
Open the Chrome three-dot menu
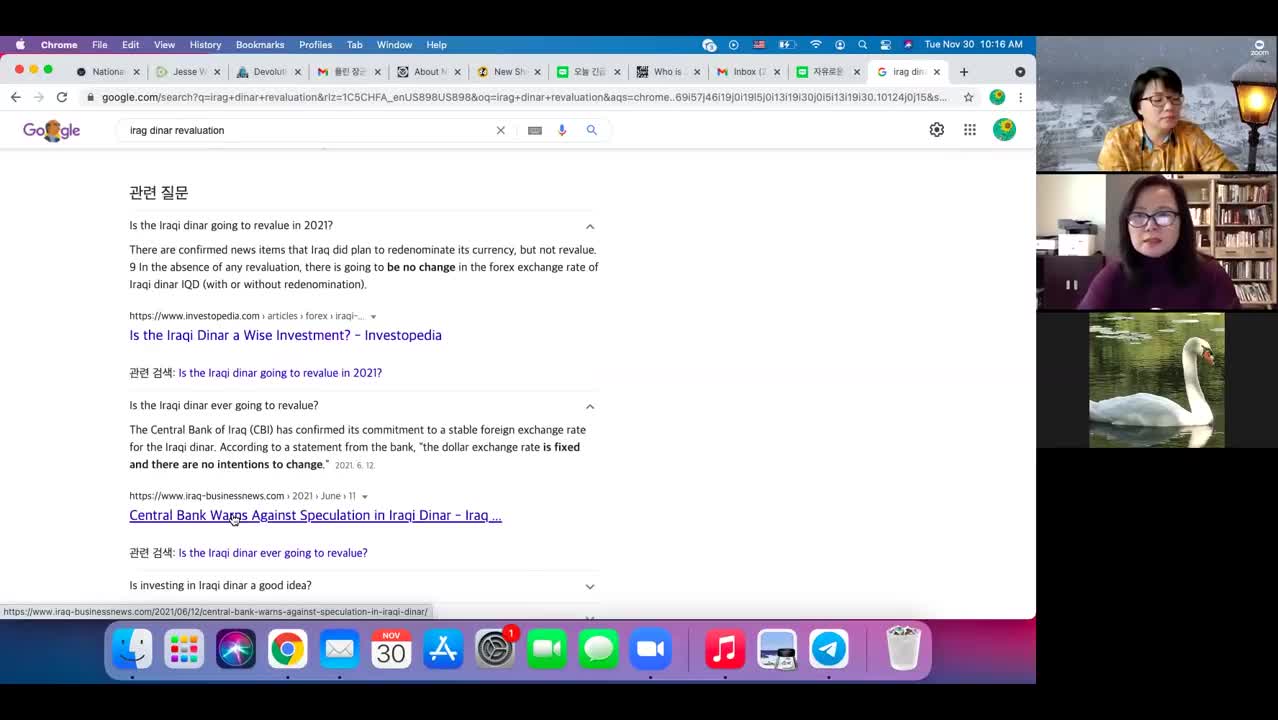pyautogui.click(x=1020, y=97)
